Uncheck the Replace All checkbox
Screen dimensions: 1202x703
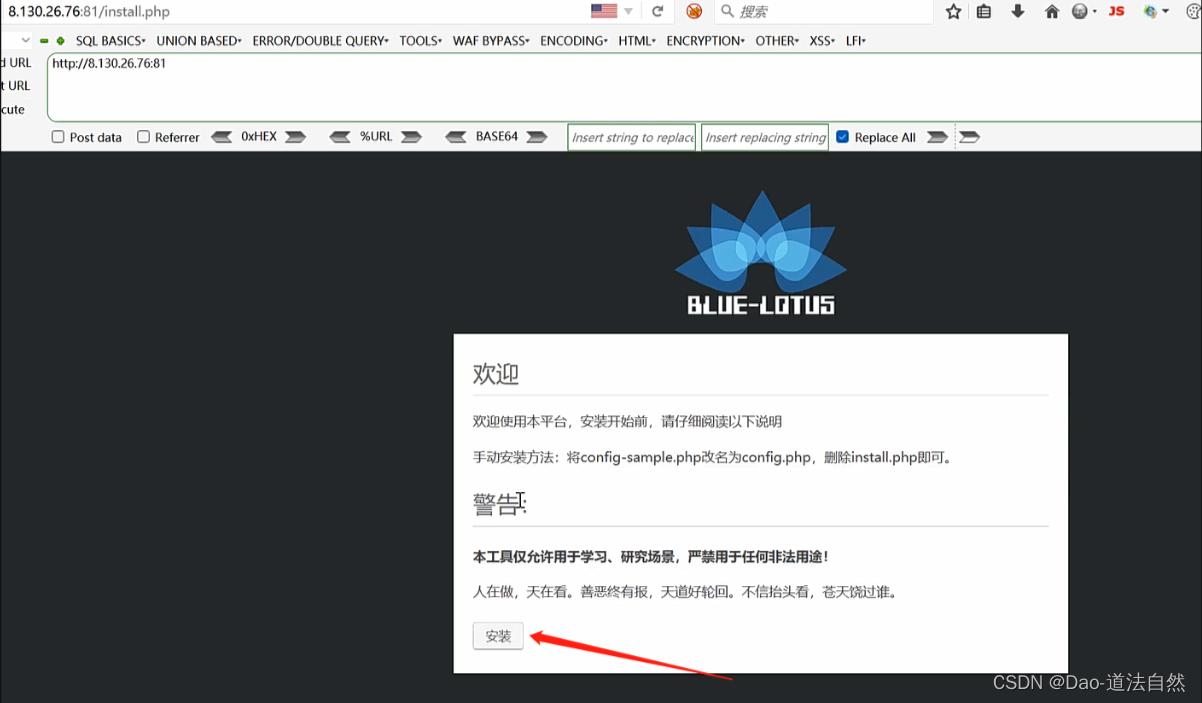[x=842, y=137]
